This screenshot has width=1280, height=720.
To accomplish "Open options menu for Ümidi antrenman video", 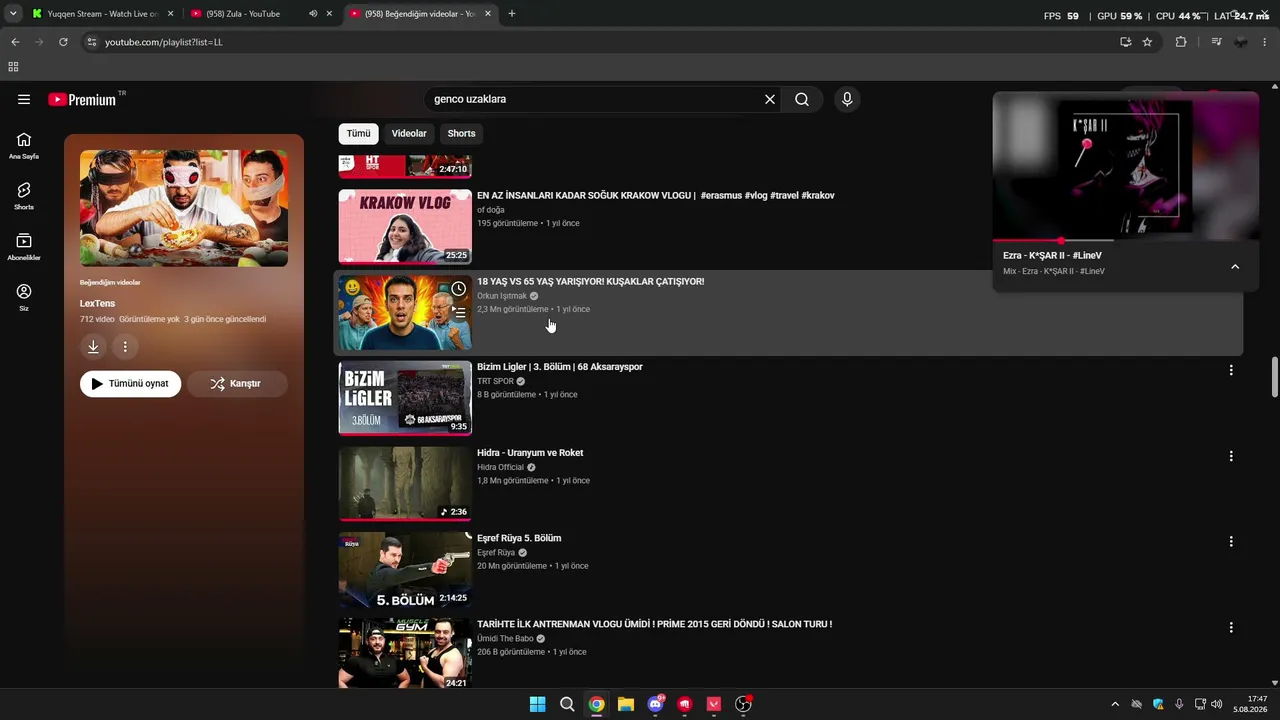I will (x=1231, y=627).
